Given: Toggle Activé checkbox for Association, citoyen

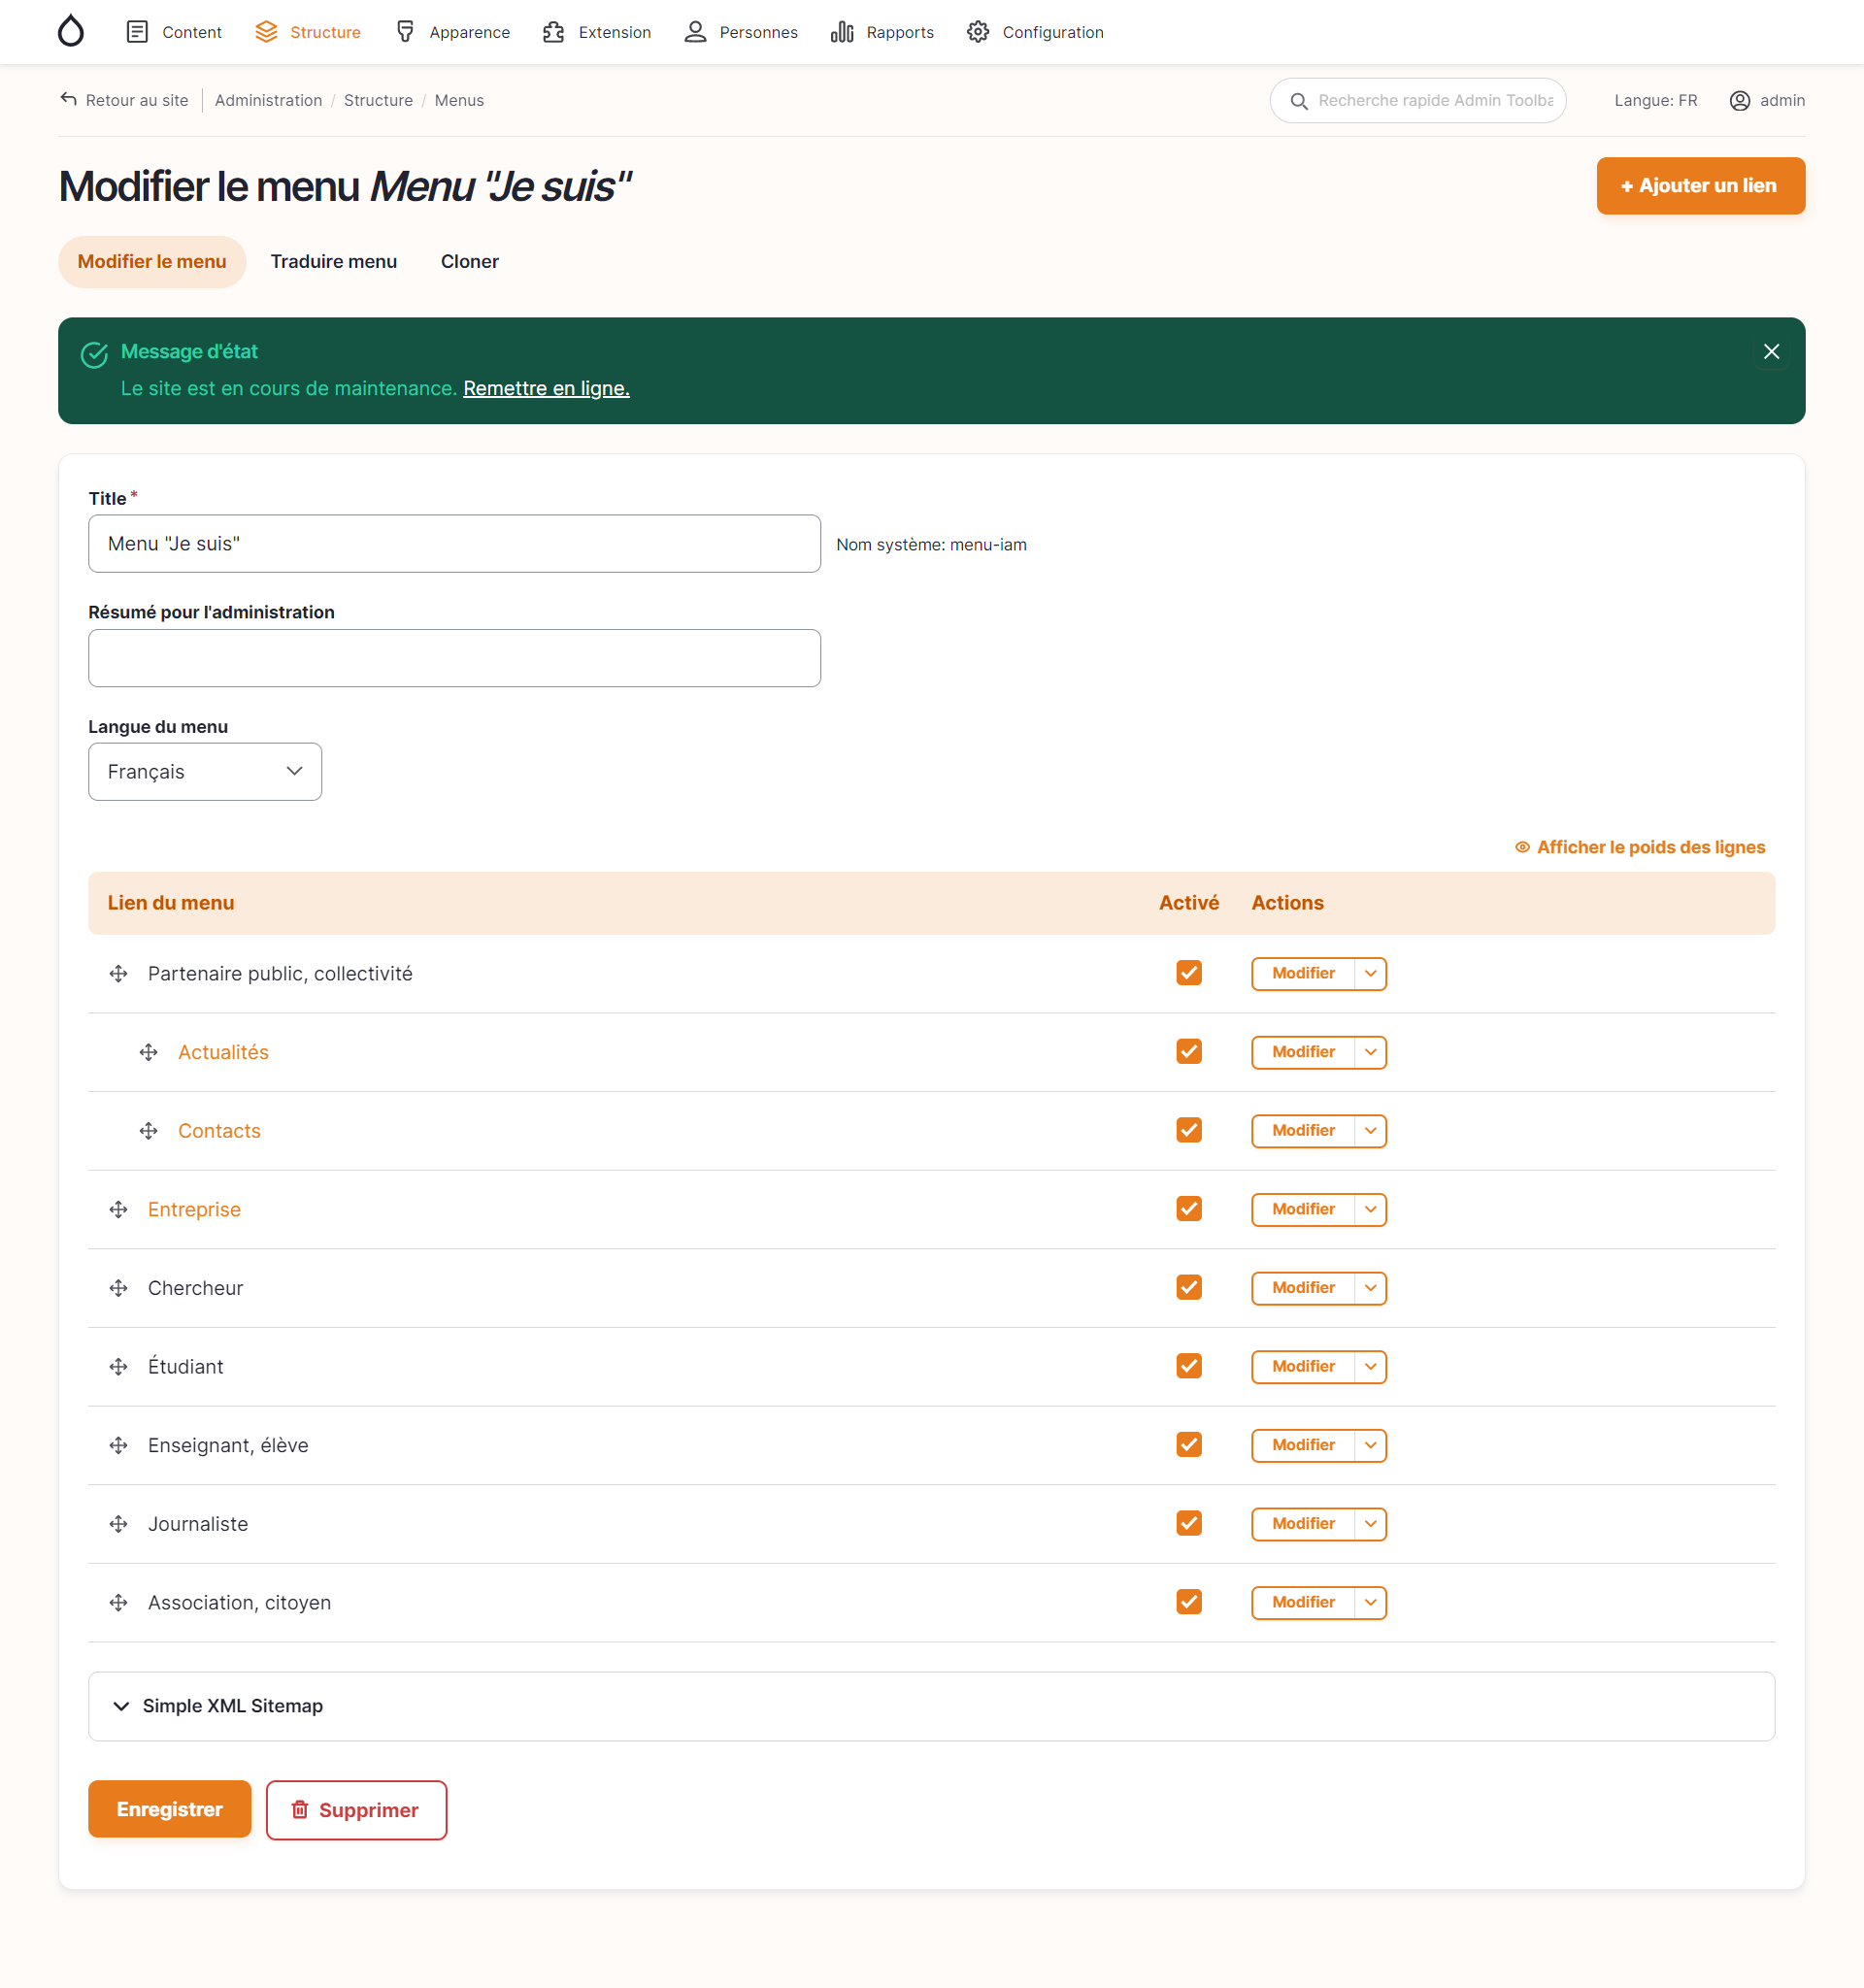Looking at the screenshot, I should coord(1189,1602).
